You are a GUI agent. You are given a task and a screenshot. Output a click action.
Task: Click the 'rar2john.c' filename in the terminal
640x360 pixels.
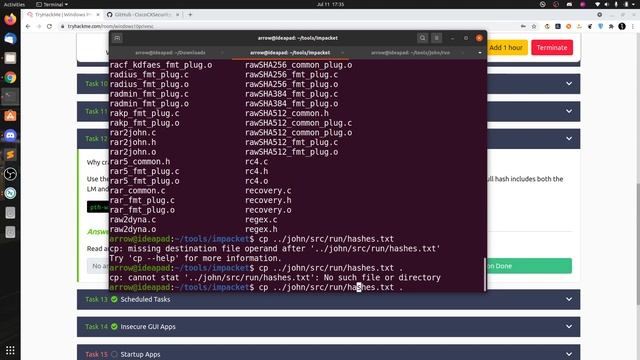tap(133, 133)
